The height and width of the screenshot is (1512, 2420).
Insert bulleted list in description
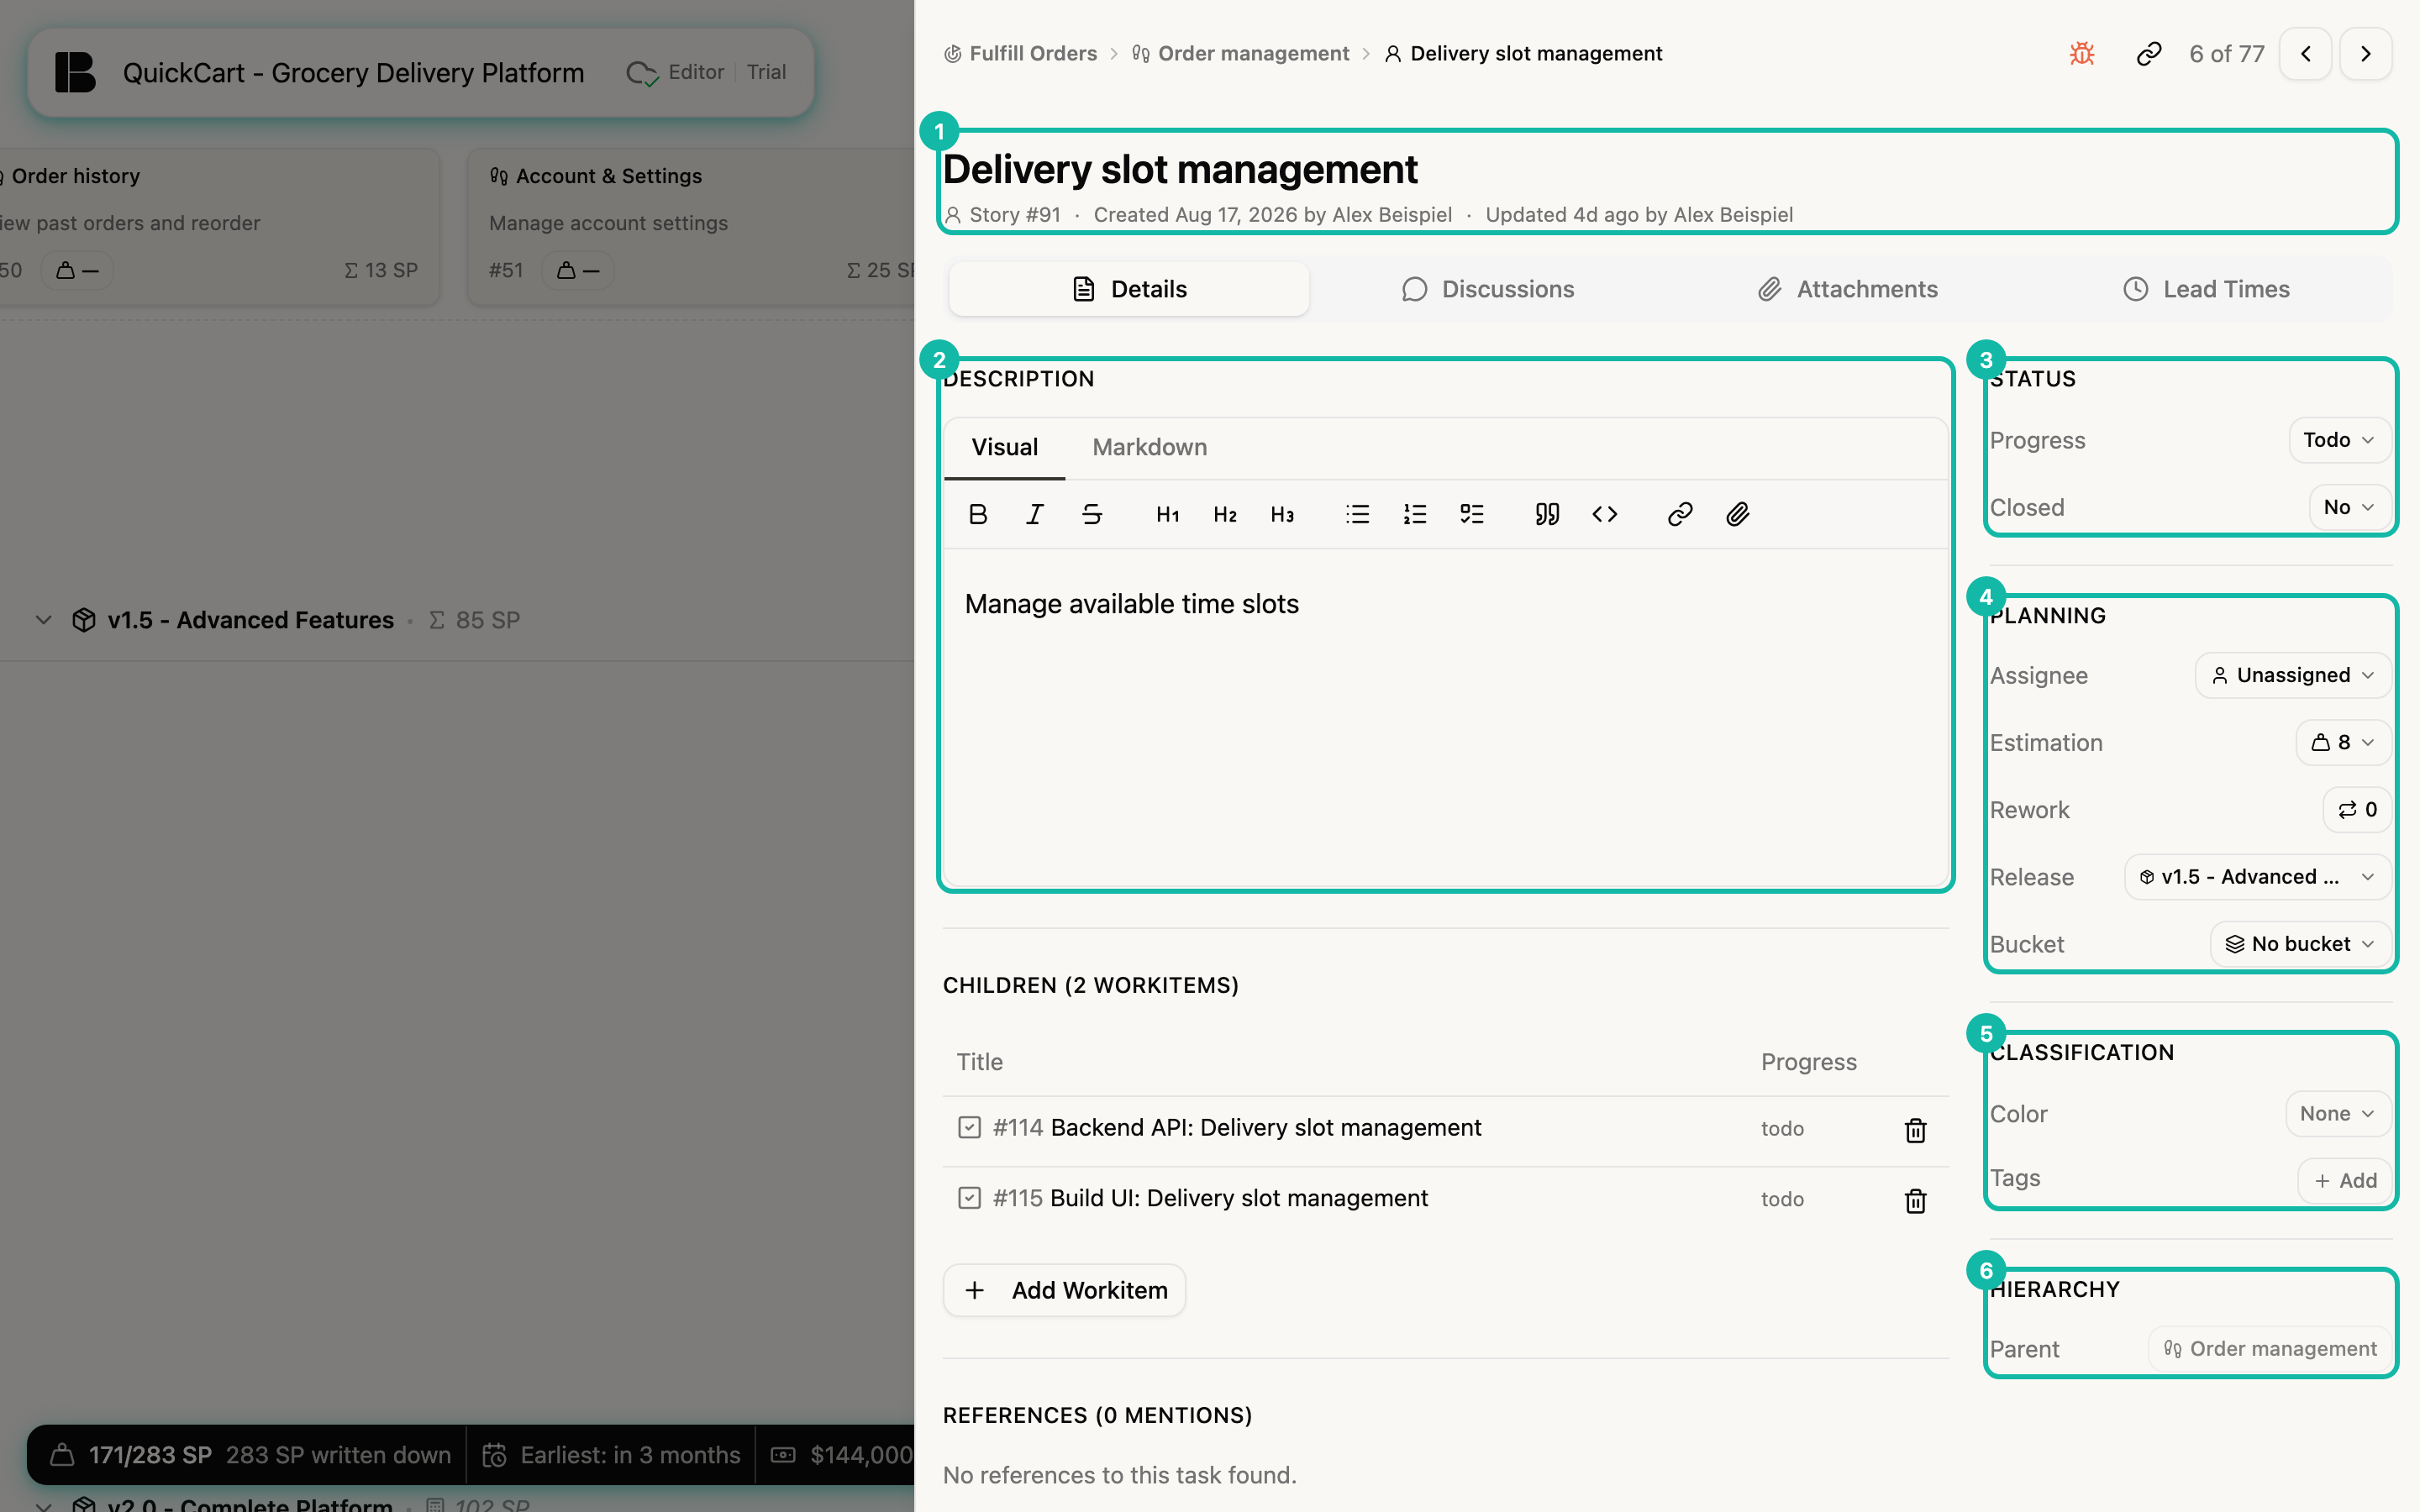pos(1357,514)
